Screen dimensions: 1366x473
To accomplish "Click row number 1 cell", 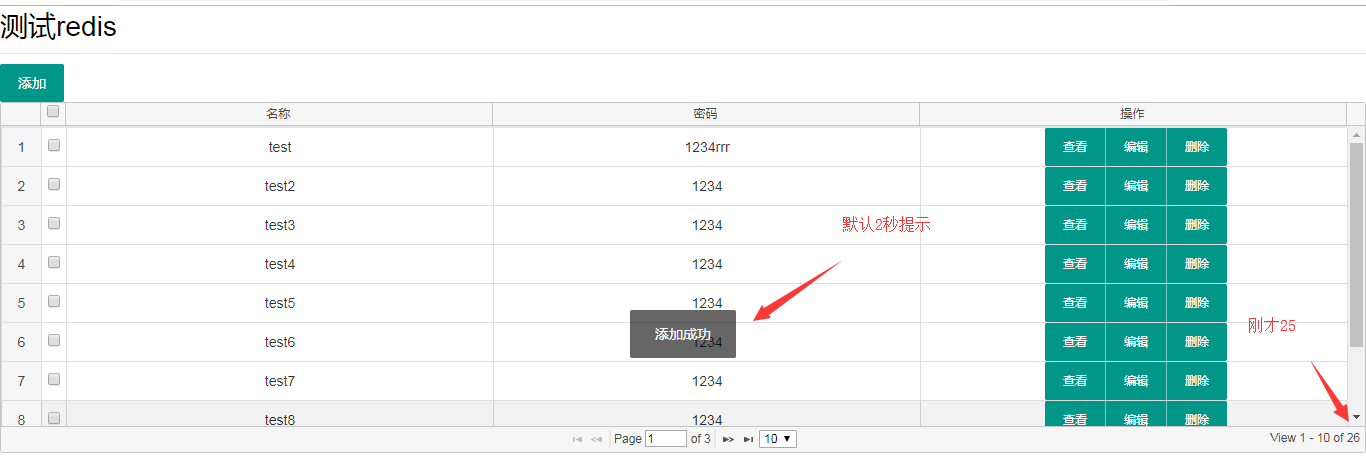I will (x=21, y=147).
